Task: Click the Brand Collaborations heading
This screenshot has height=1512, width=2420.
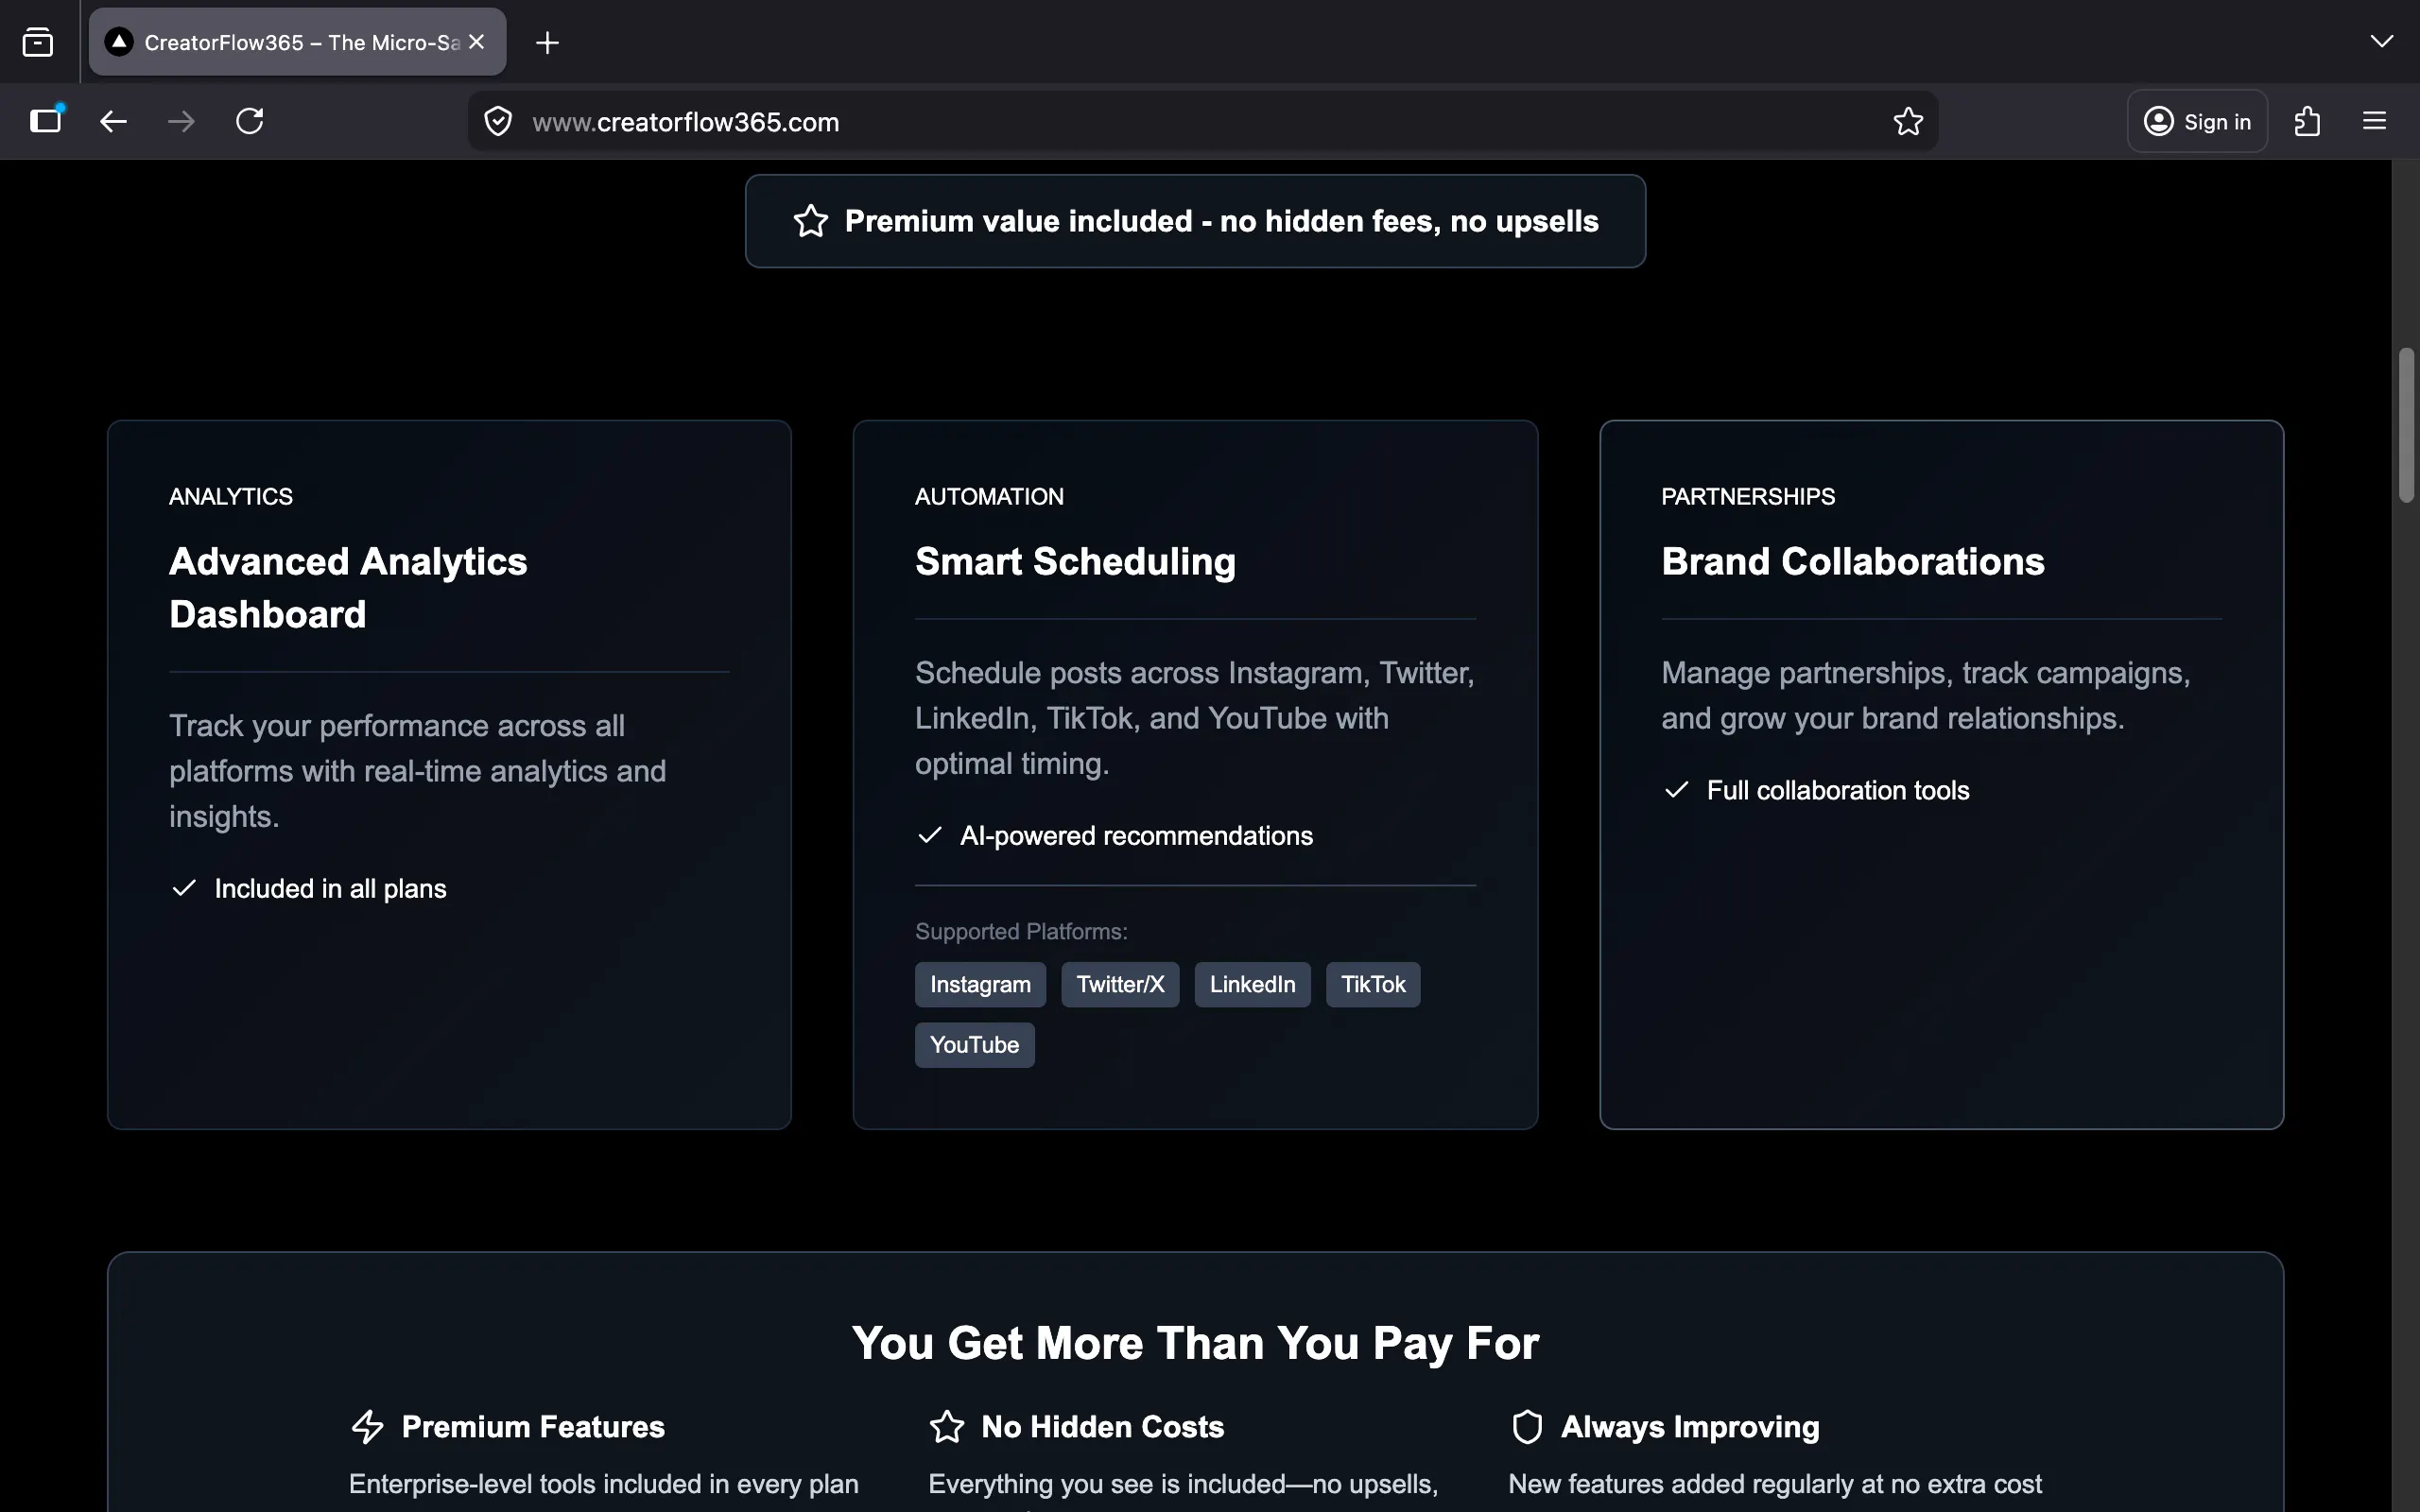Action: coord(1853,562)
